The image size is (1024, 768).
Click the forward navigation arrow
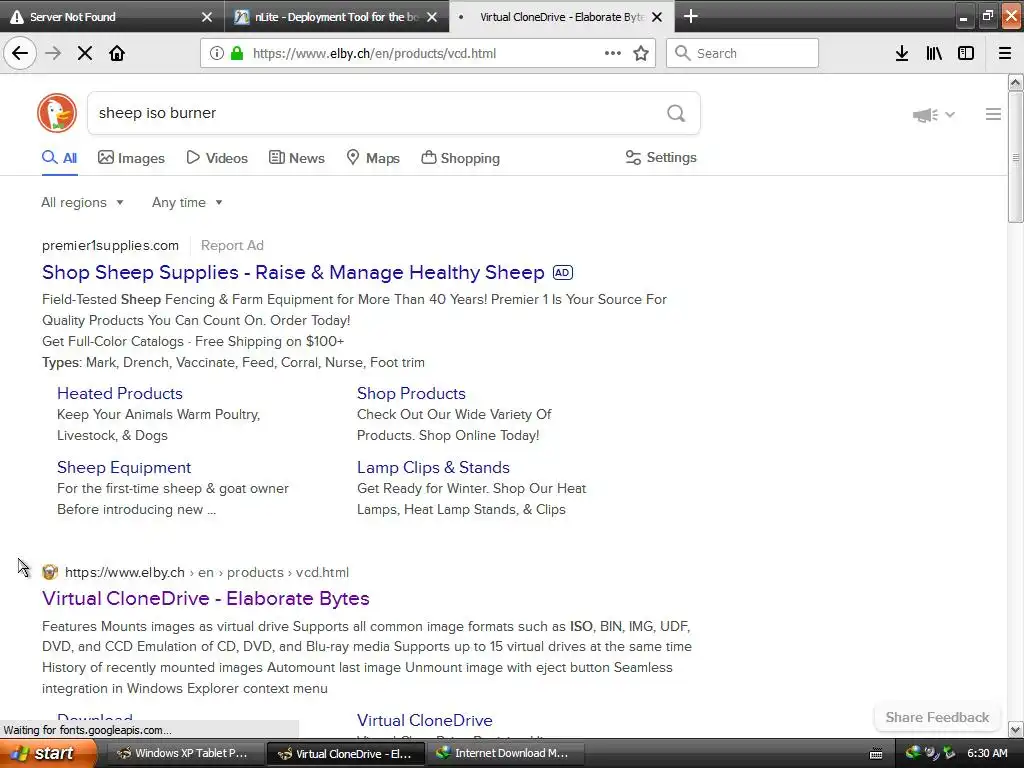53,53
